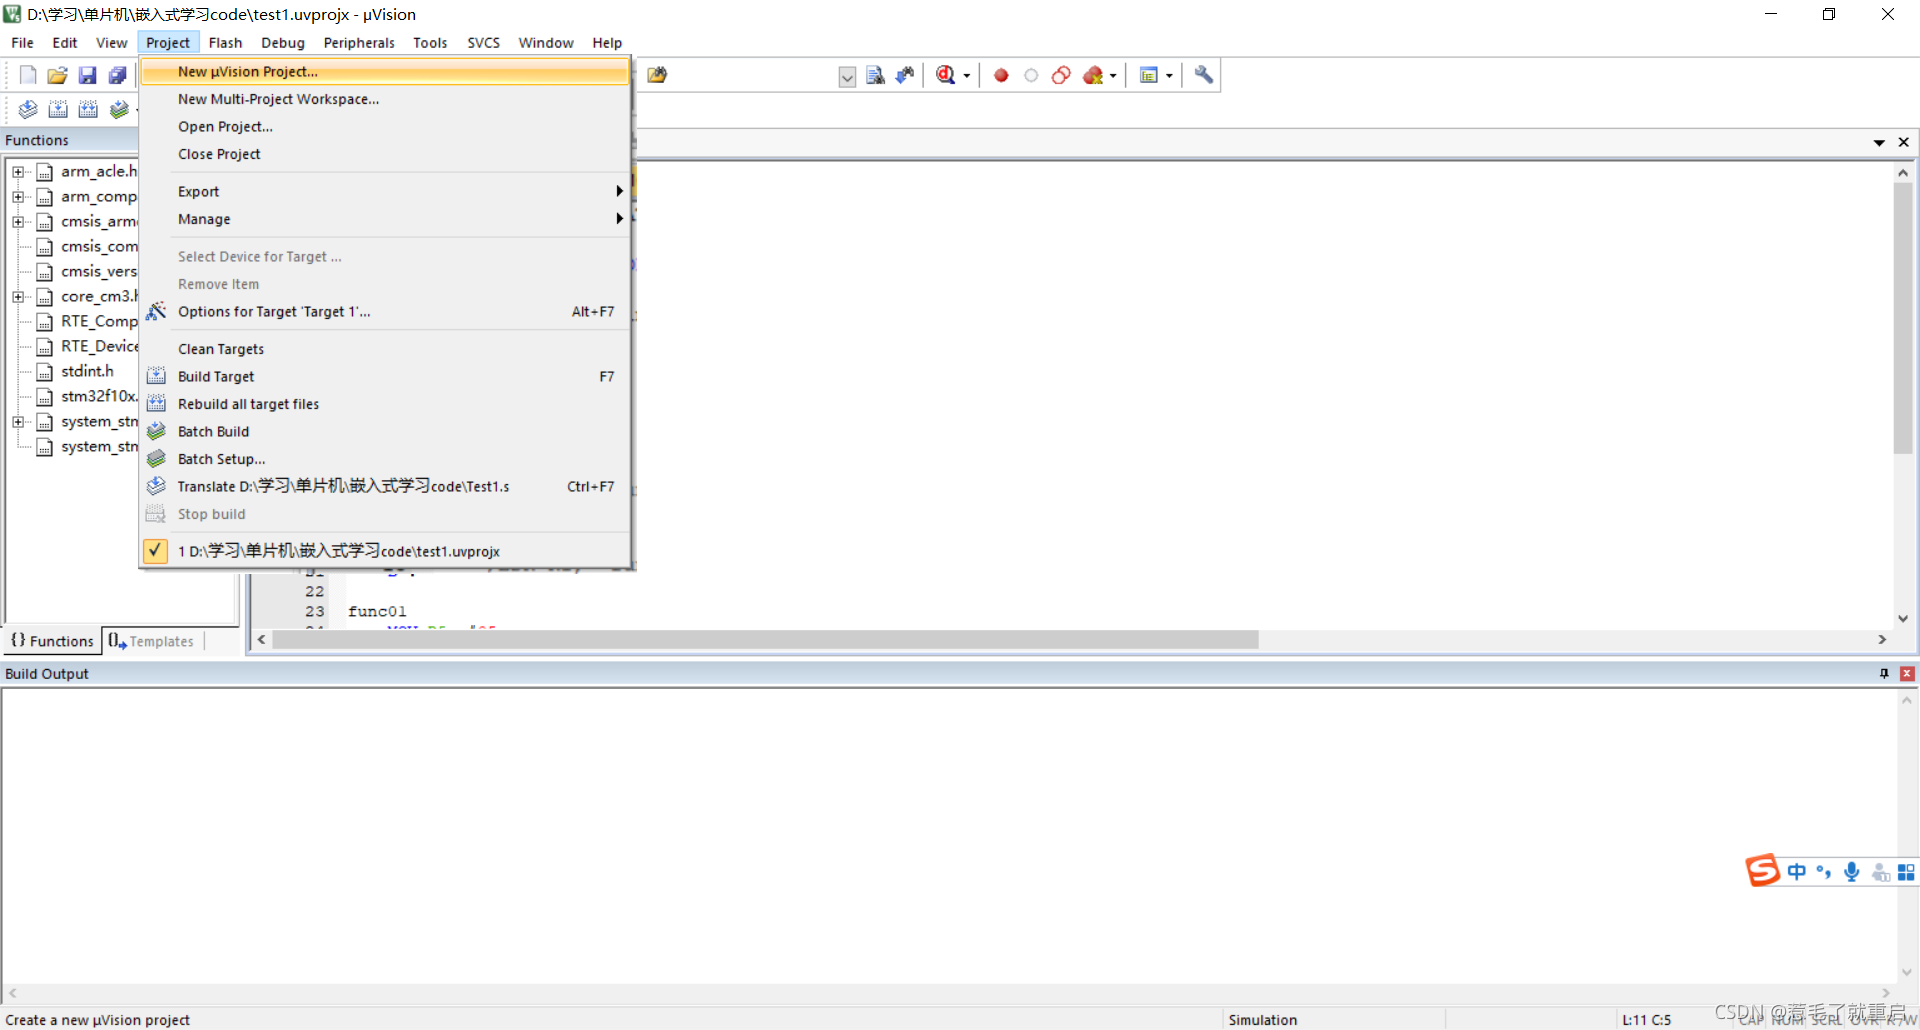Click the func01 label on line 23
Viewport: 1920px width, 1030px height.
pos(377,611)
